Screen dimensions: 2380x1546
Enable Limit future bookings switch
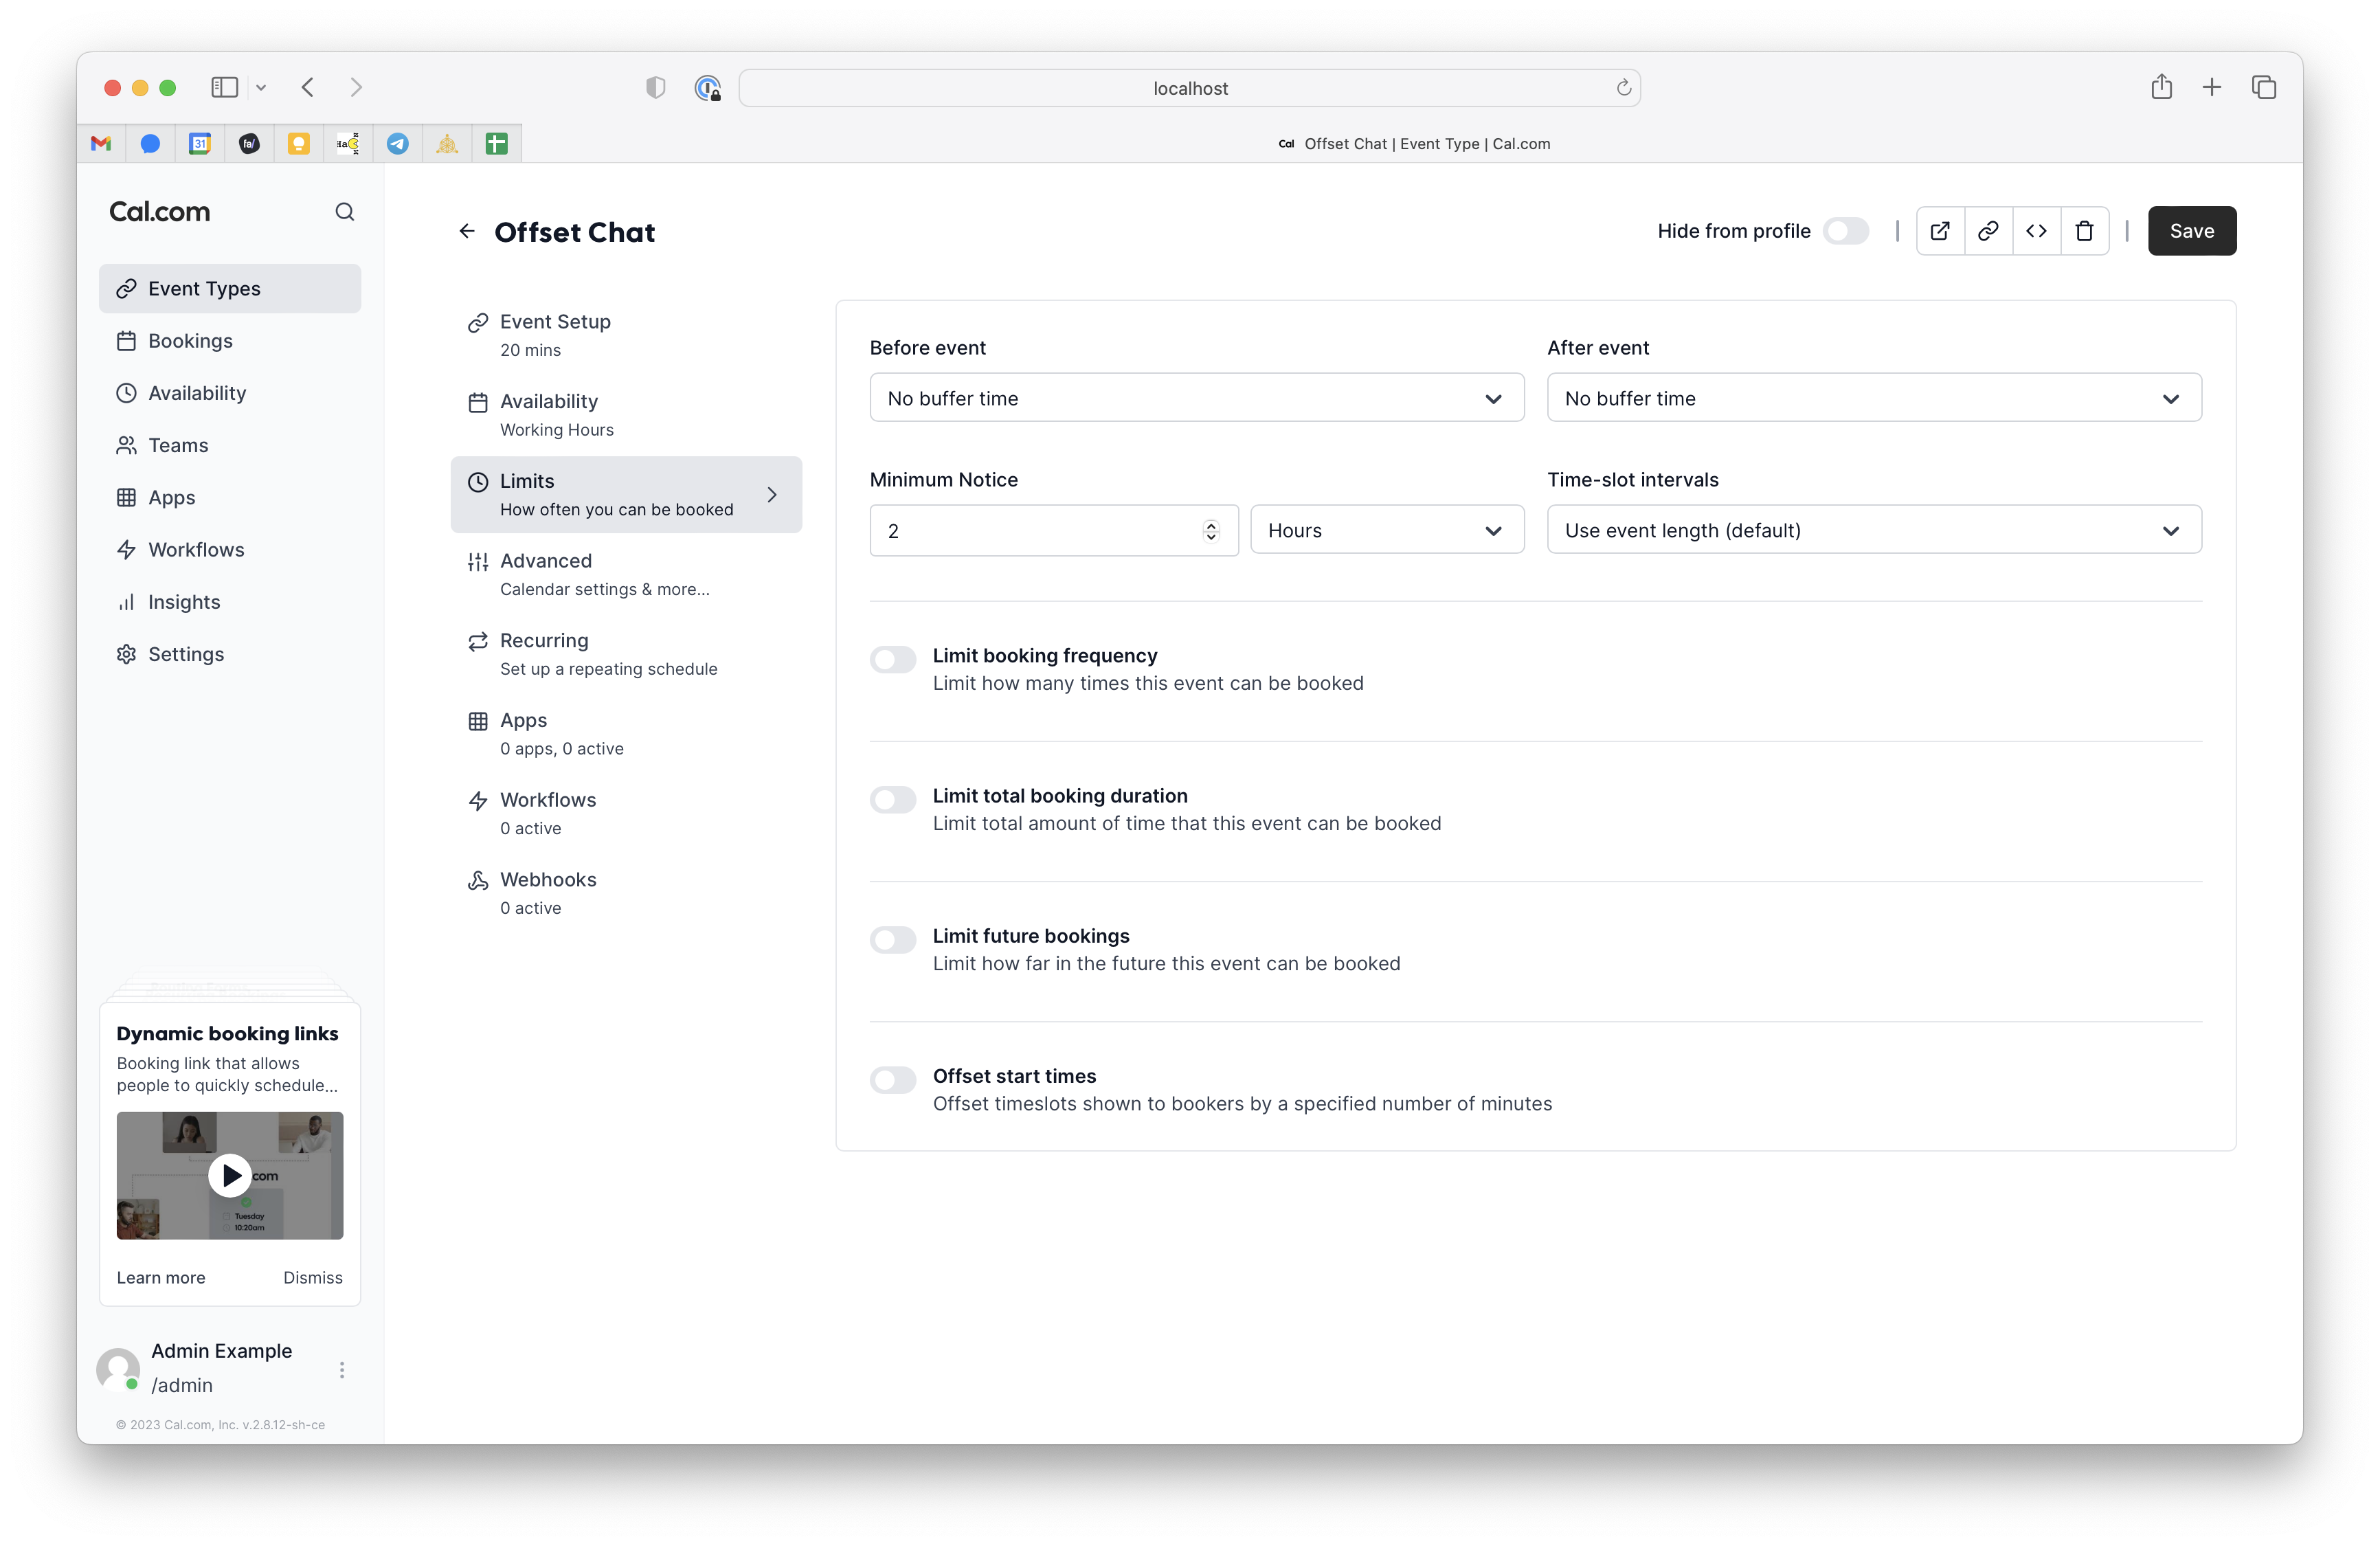(892, 939)
